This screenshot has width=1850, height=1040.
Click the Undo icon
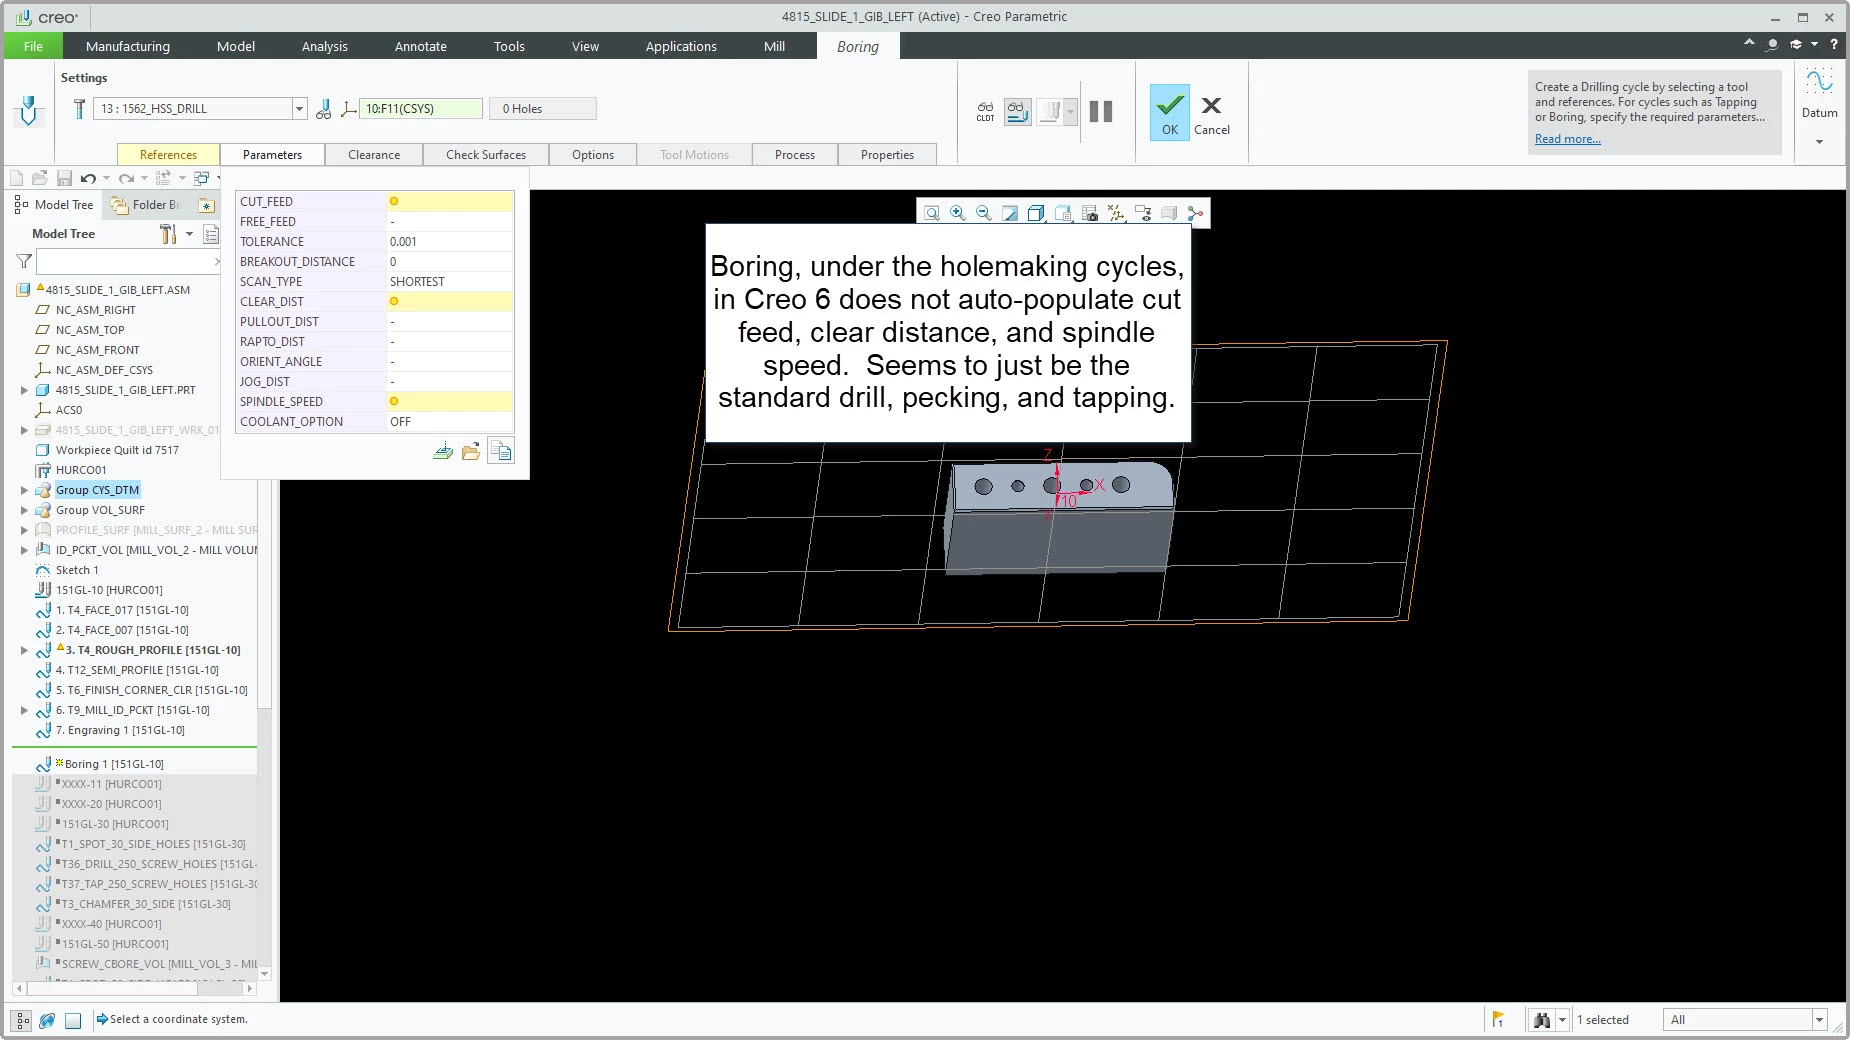pos(88,178)
